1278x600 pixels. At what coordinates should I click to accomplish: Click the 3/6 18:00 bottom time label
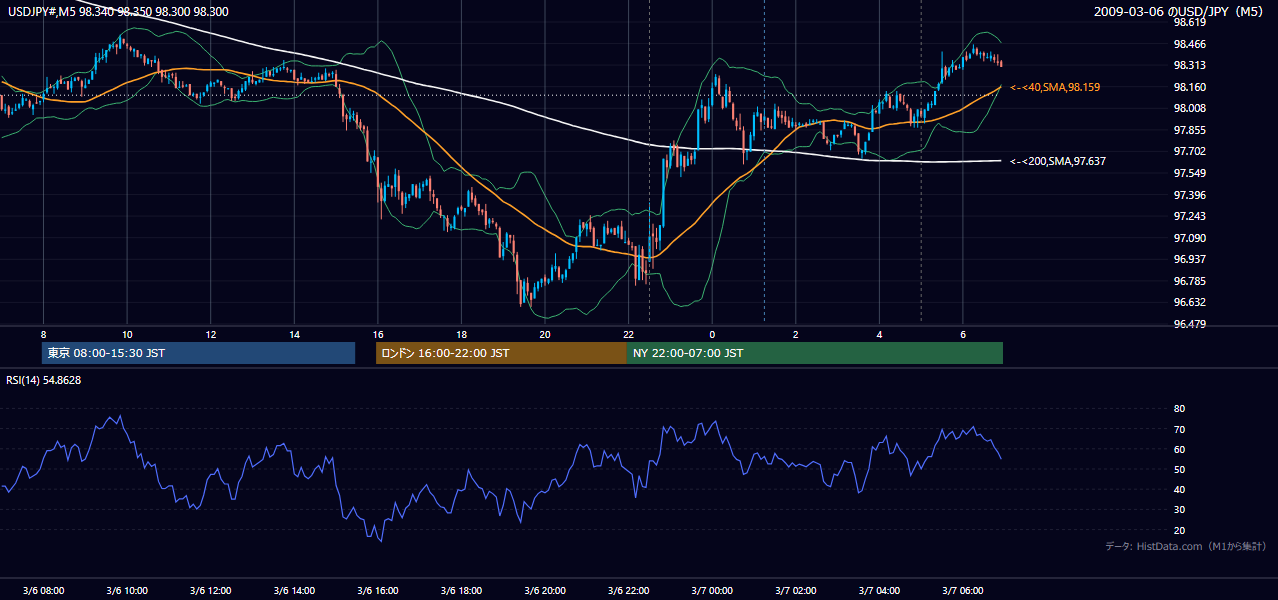click(461, 590)
